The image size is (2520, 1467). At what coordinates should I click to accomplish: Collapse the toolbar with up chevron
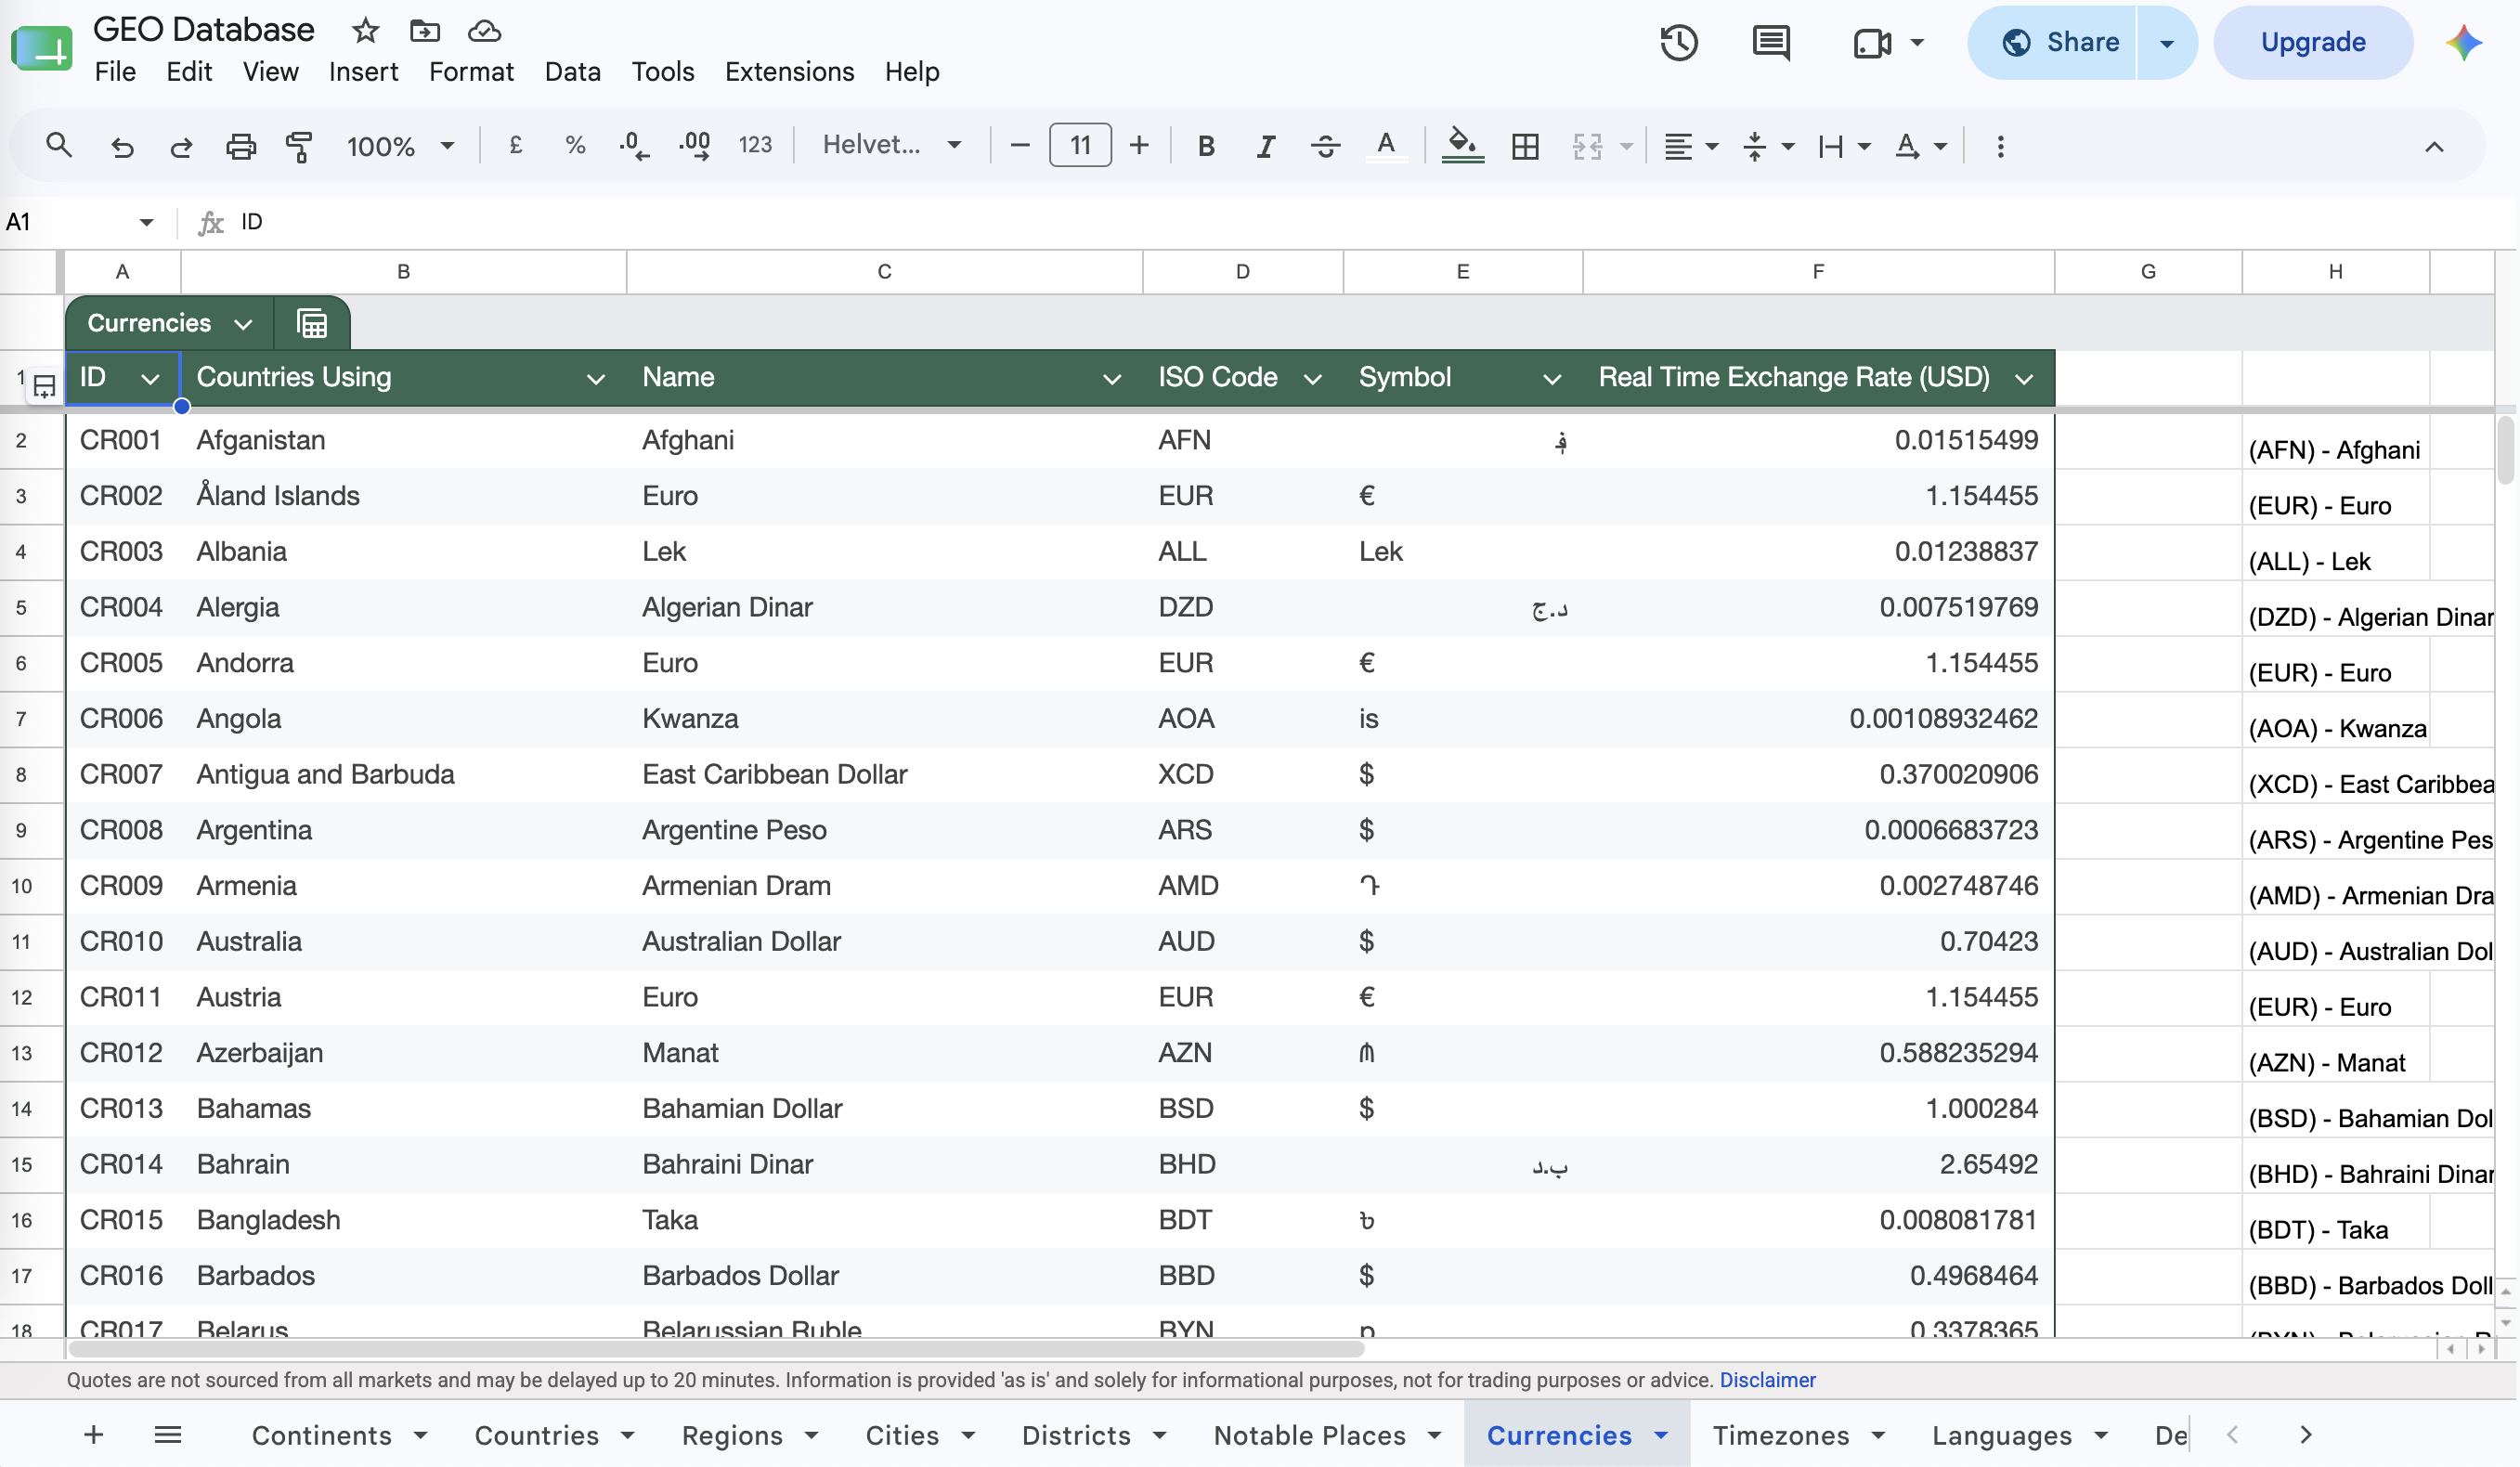coord(2433,147)
